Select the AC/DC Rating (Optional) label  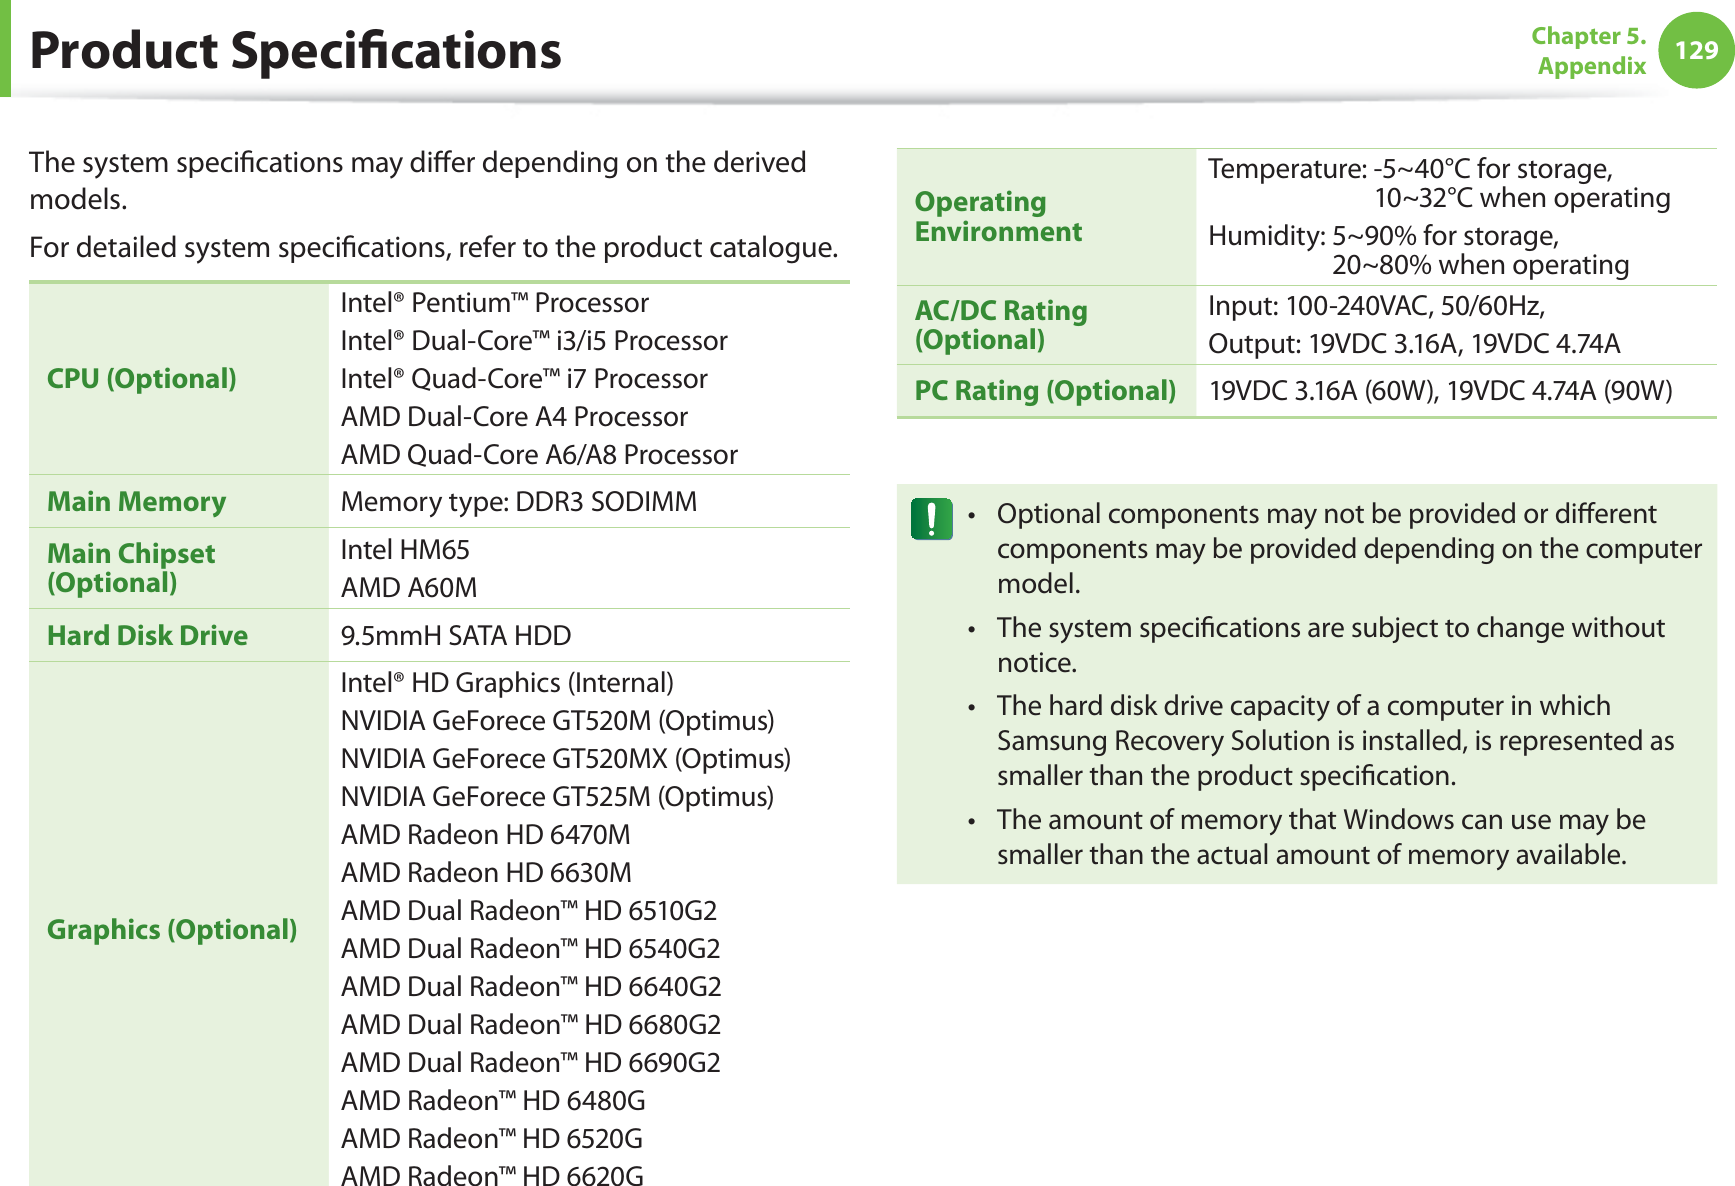click(x=1000, y=325)
